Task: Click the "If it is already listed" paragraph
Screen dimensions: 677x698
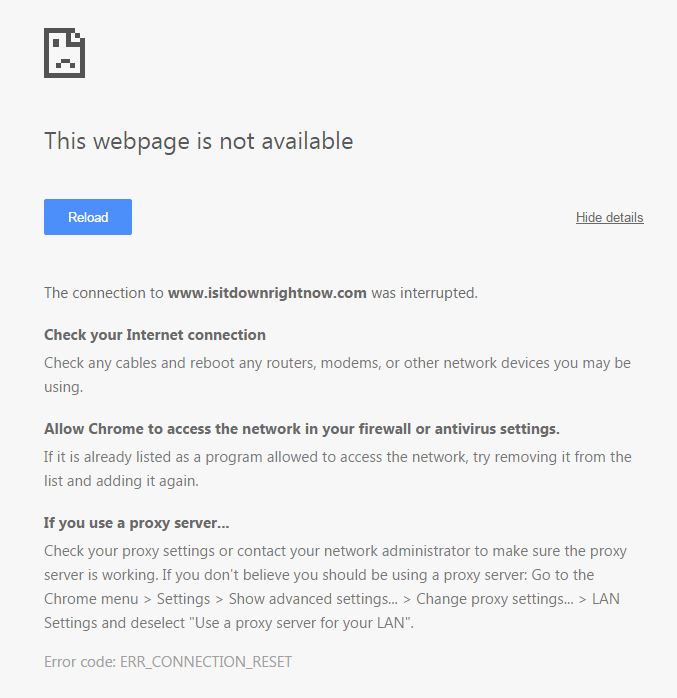Action: click(337, 469)
